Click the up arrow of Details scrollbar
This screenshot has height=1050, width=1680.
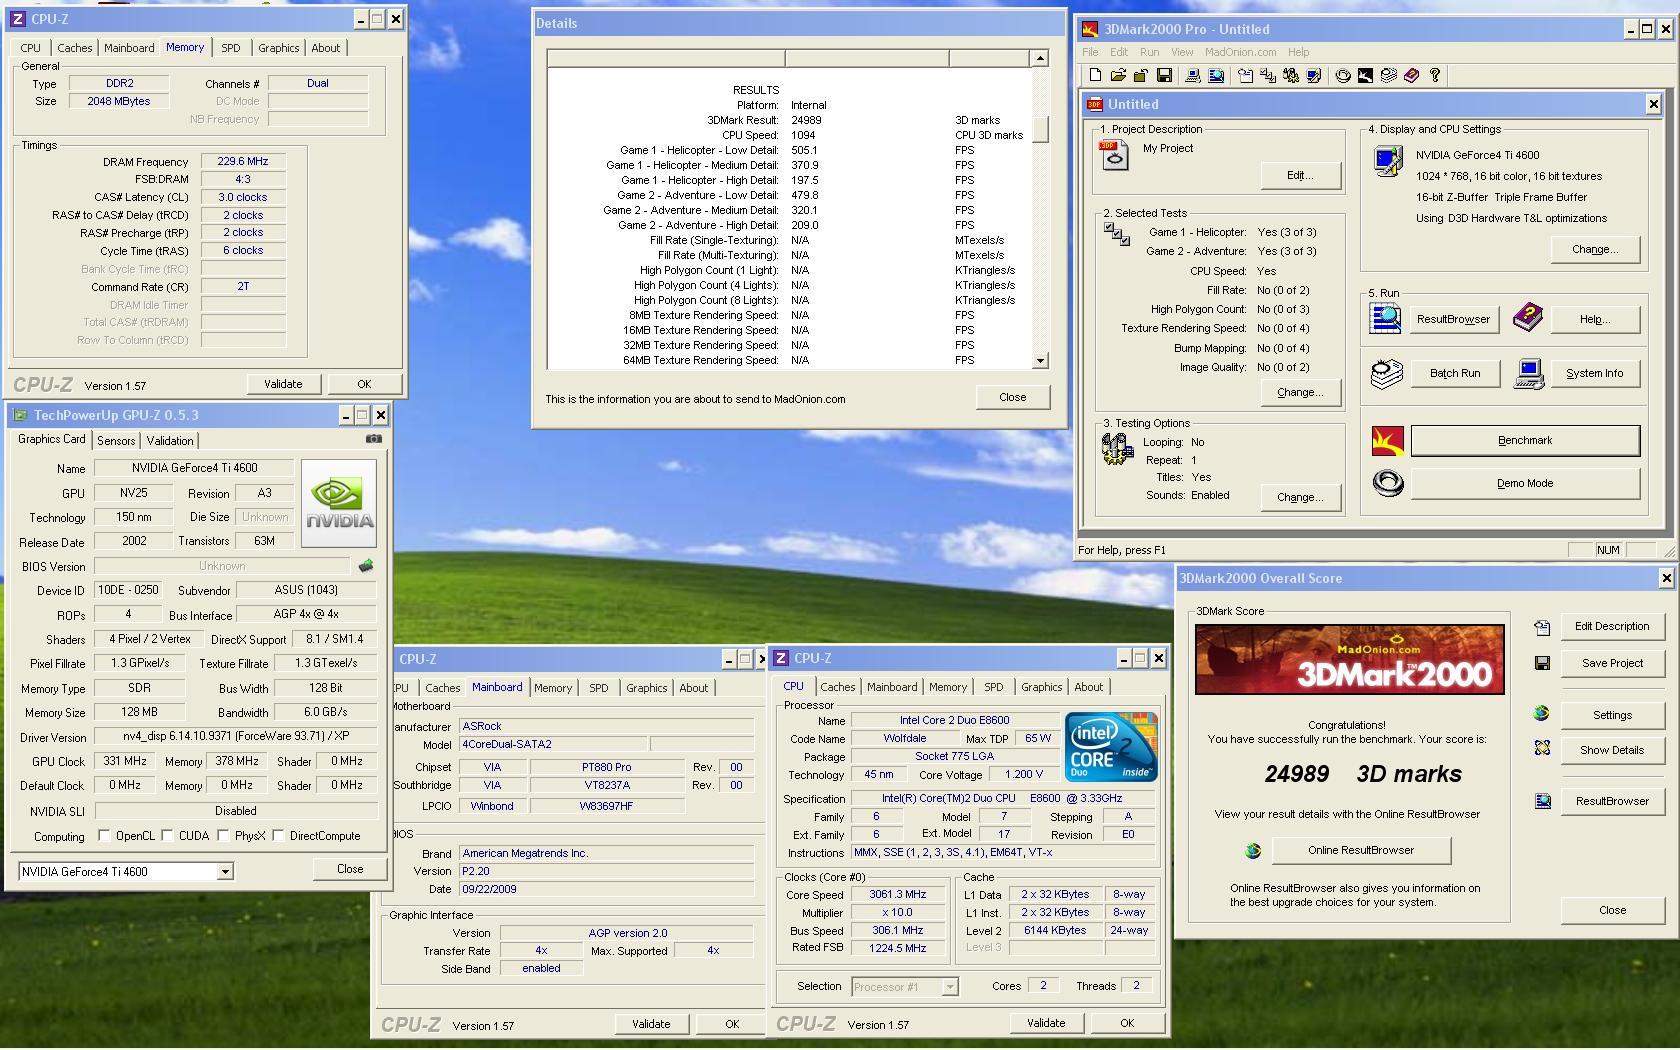point(1040,59)
